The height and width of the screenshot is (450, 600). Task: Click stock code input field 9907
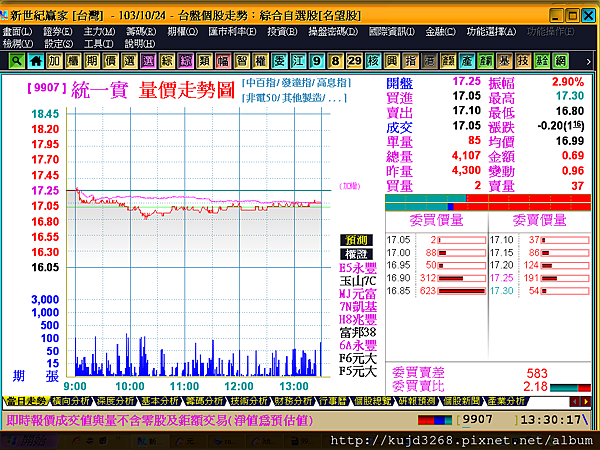pos(488,420)
